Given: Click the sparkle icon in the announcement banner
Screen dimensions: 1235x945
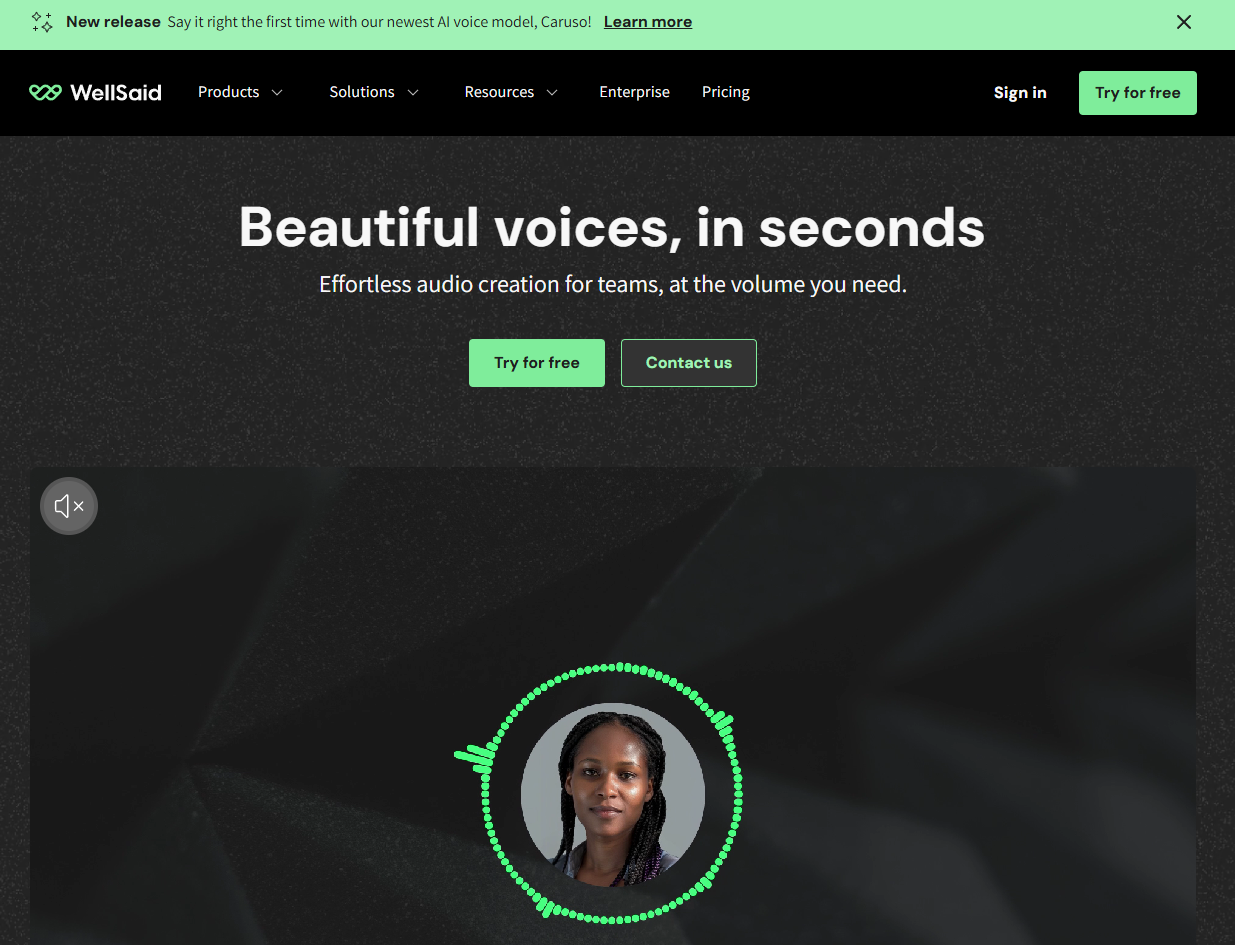Looking at the screenshot, I should 42,22.
